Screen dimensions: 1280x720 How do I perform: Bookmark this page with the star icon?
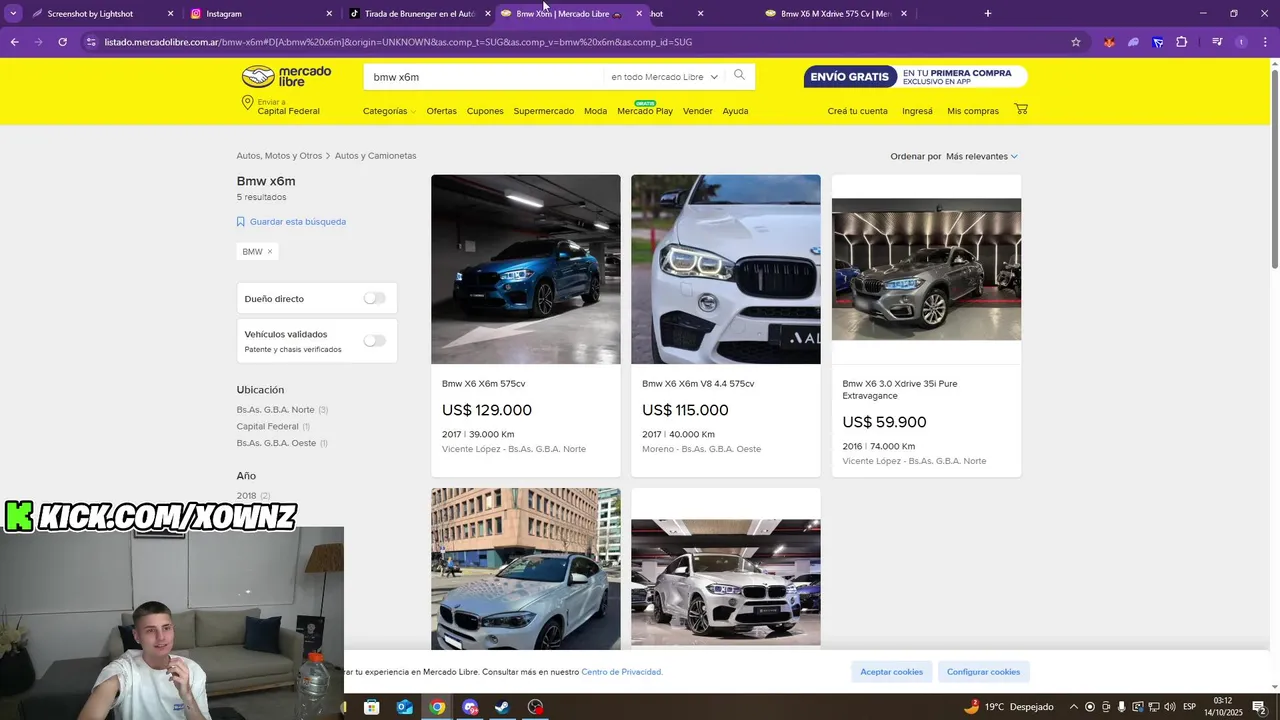[x=1076, y=42]
